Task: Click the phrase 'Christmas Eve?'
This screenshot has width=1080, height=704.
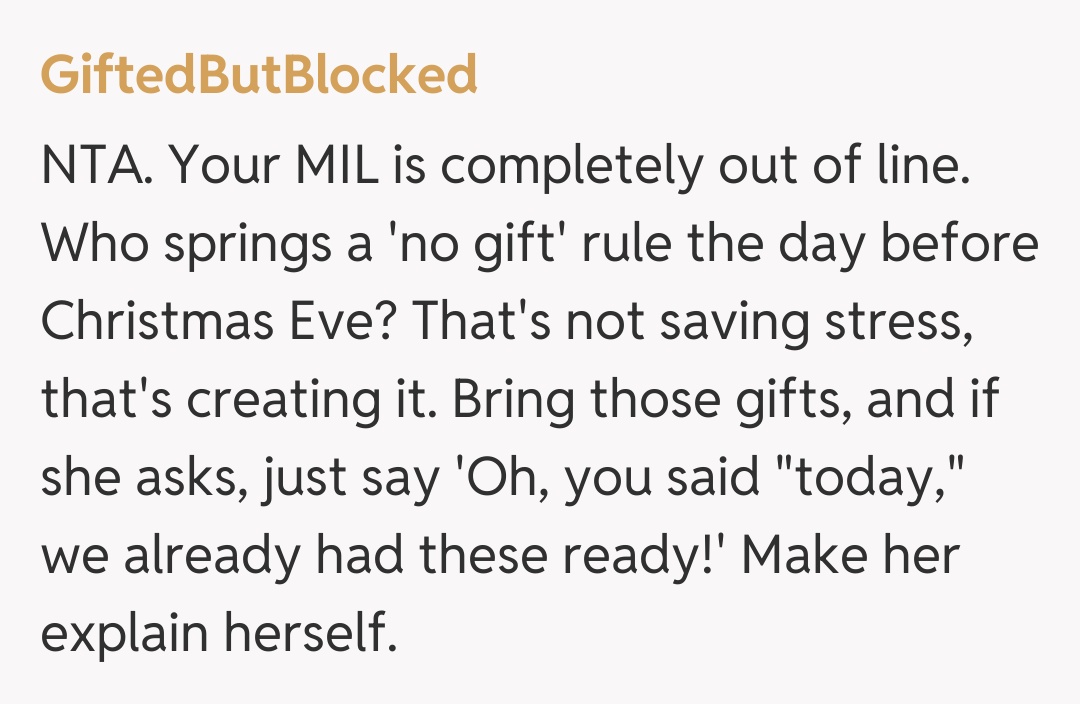Action: [218, 322]
